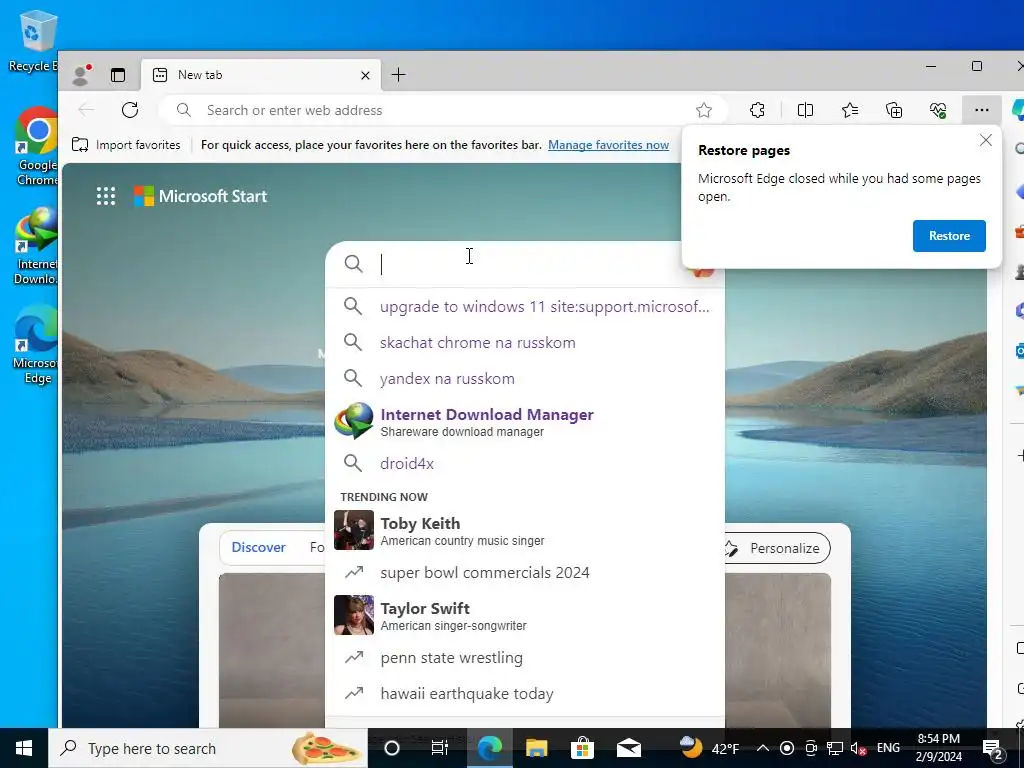Switch ENG input language indicator
Viewport: 1024px width, 768px height.
(888, 748)
